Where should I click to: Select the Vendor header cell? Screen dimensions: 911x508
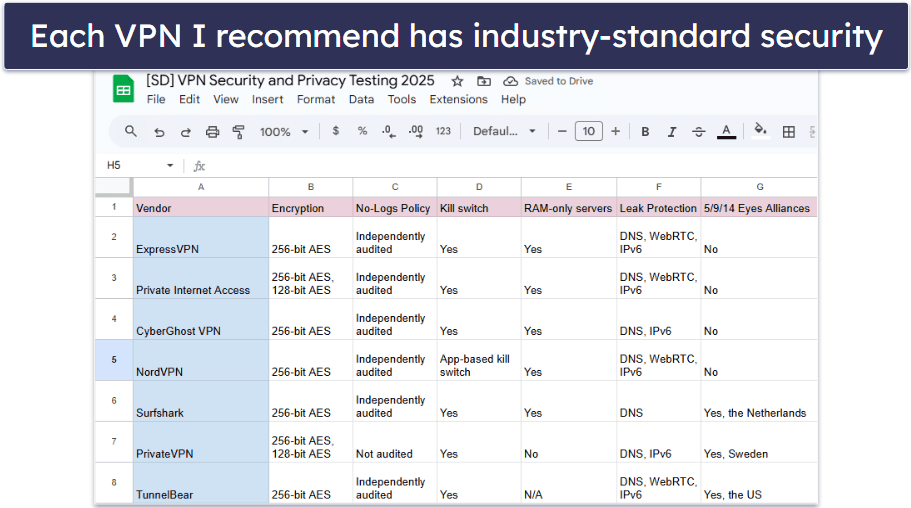pos(201,208)
